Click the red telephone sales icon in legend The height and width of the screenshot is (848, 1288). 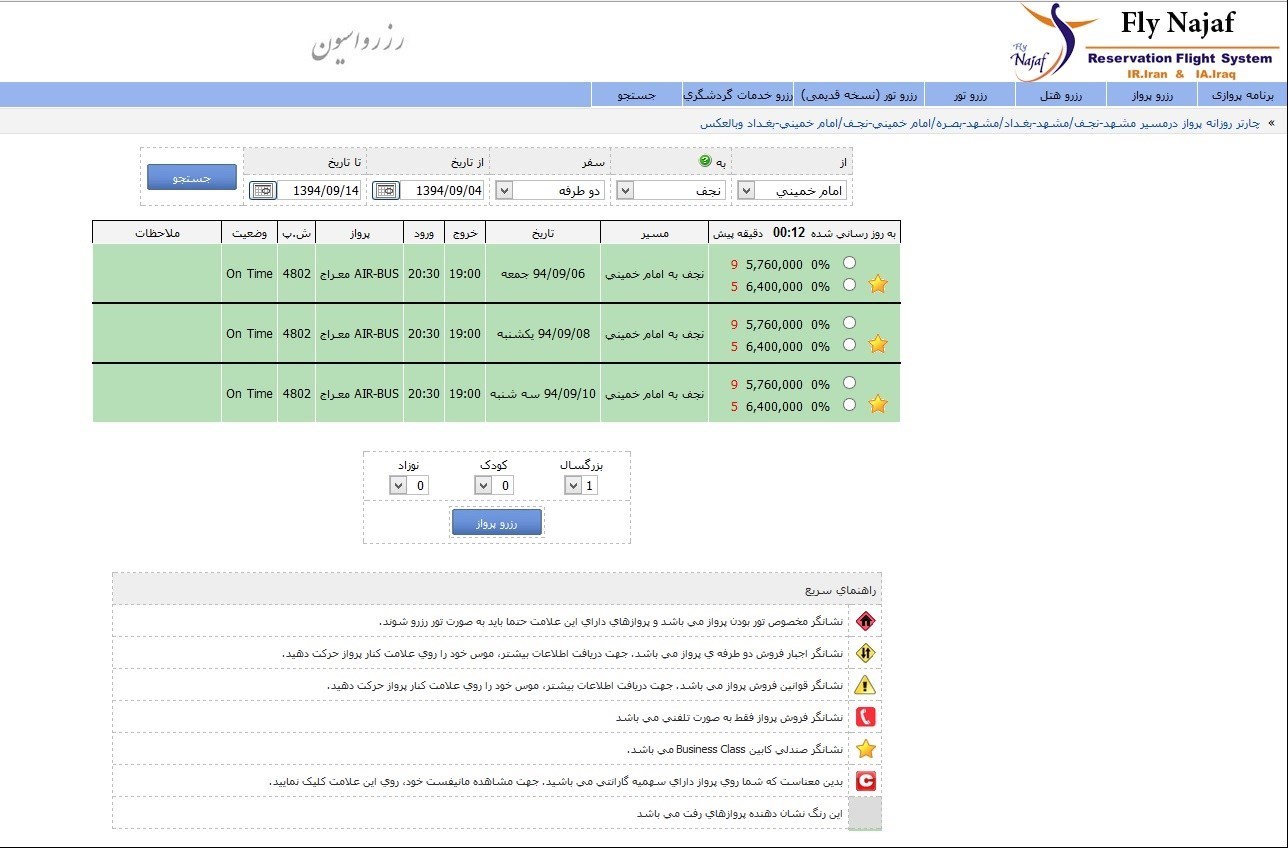(866, 717)
